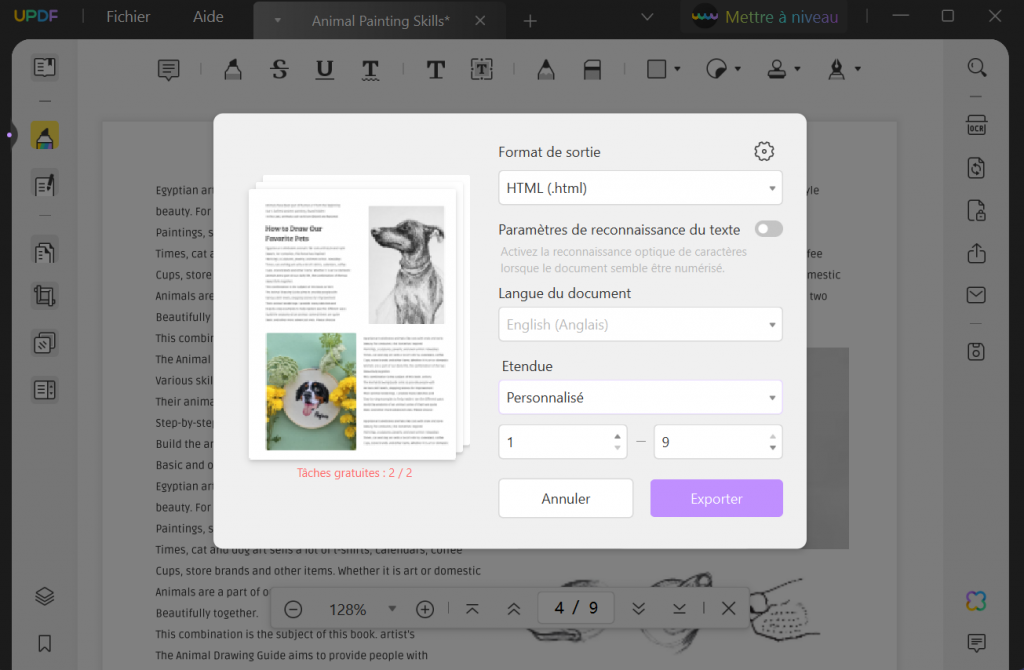
Task: Go to the first page arrow
Action: pyautogui.click(x=472, y=609)
